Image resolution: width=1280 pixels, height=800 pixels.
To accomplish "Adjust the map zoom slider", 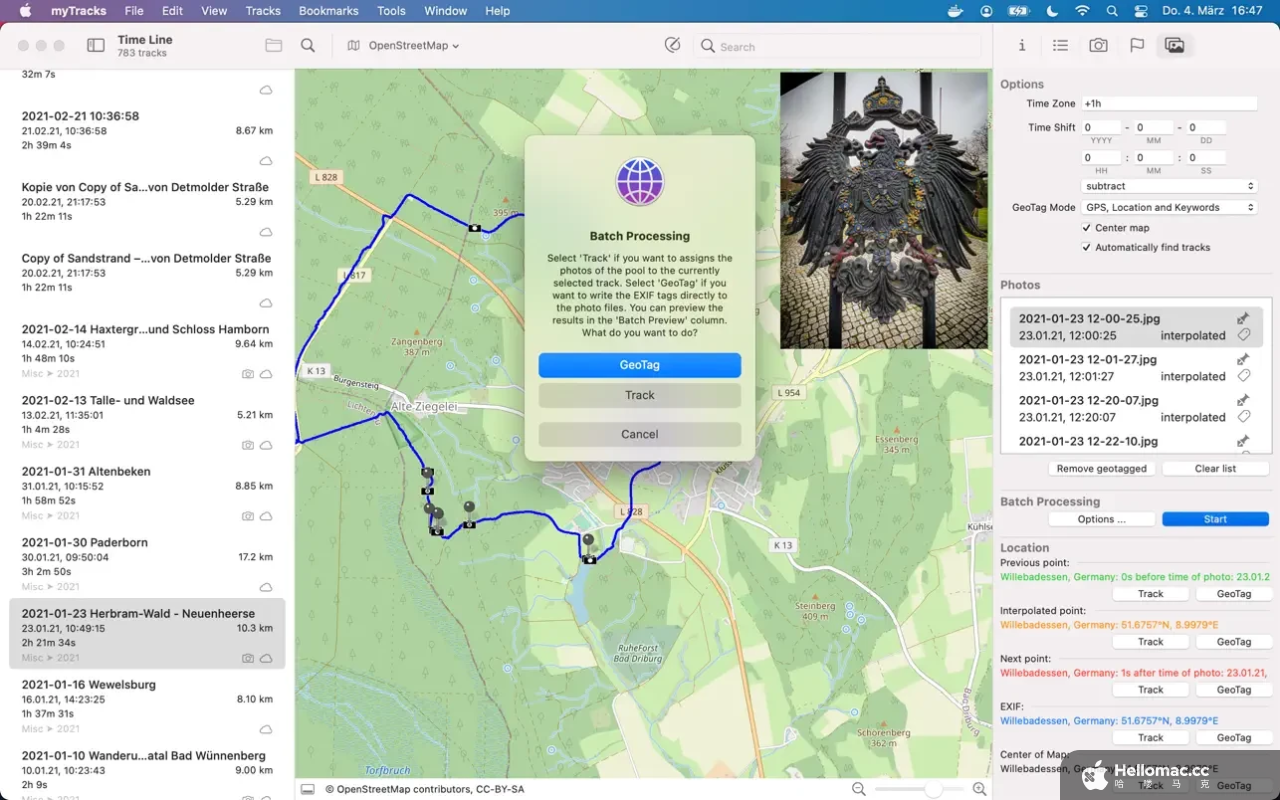I will point(932,789).
